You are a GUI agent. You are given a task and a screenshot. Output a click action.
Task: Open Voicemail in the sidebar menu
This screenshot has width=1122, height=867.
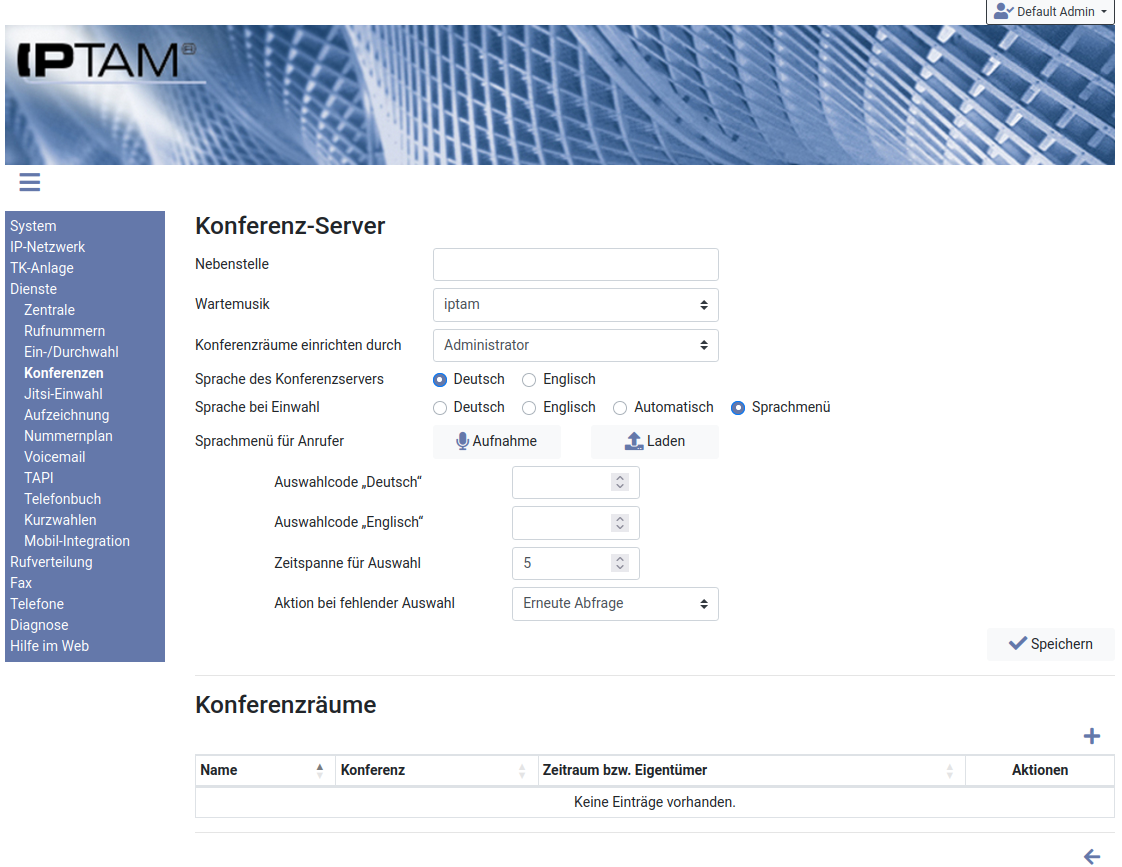(x=54, y=457)
